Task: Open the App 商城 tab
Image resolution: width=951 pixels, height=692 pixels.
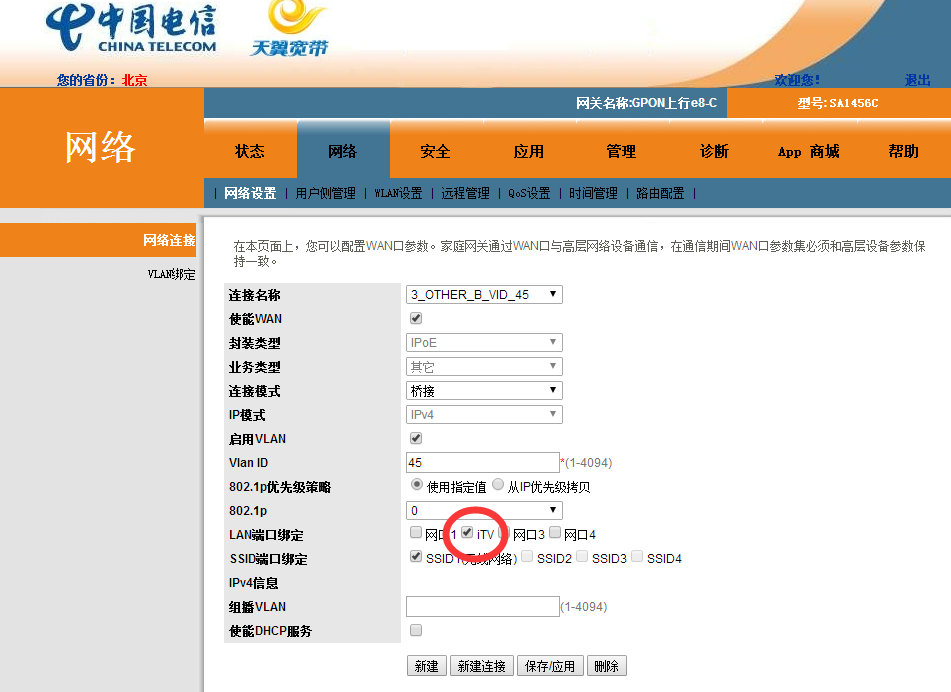Action: 808,151
